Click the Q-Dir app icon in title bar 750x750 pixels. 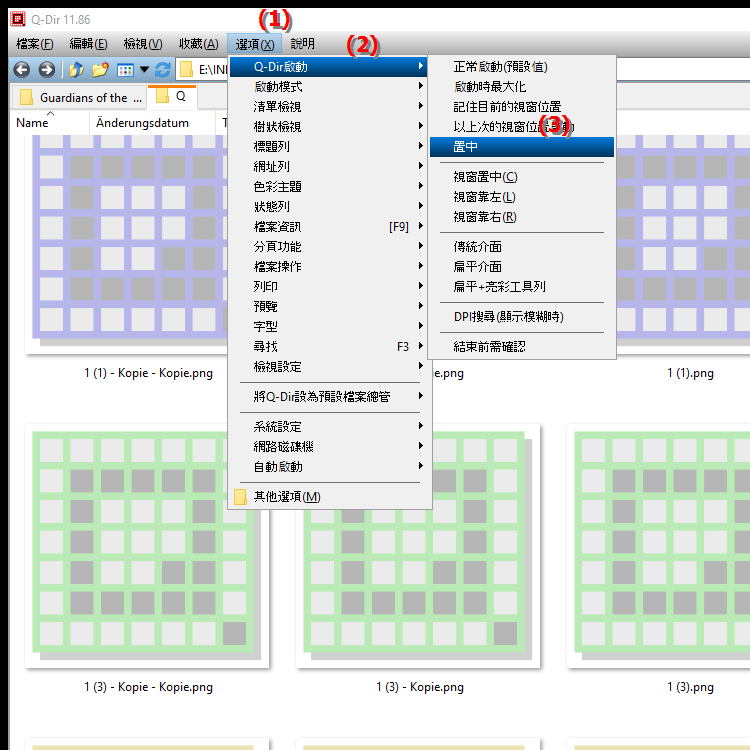pyautogui.click(x=16, y=17)
